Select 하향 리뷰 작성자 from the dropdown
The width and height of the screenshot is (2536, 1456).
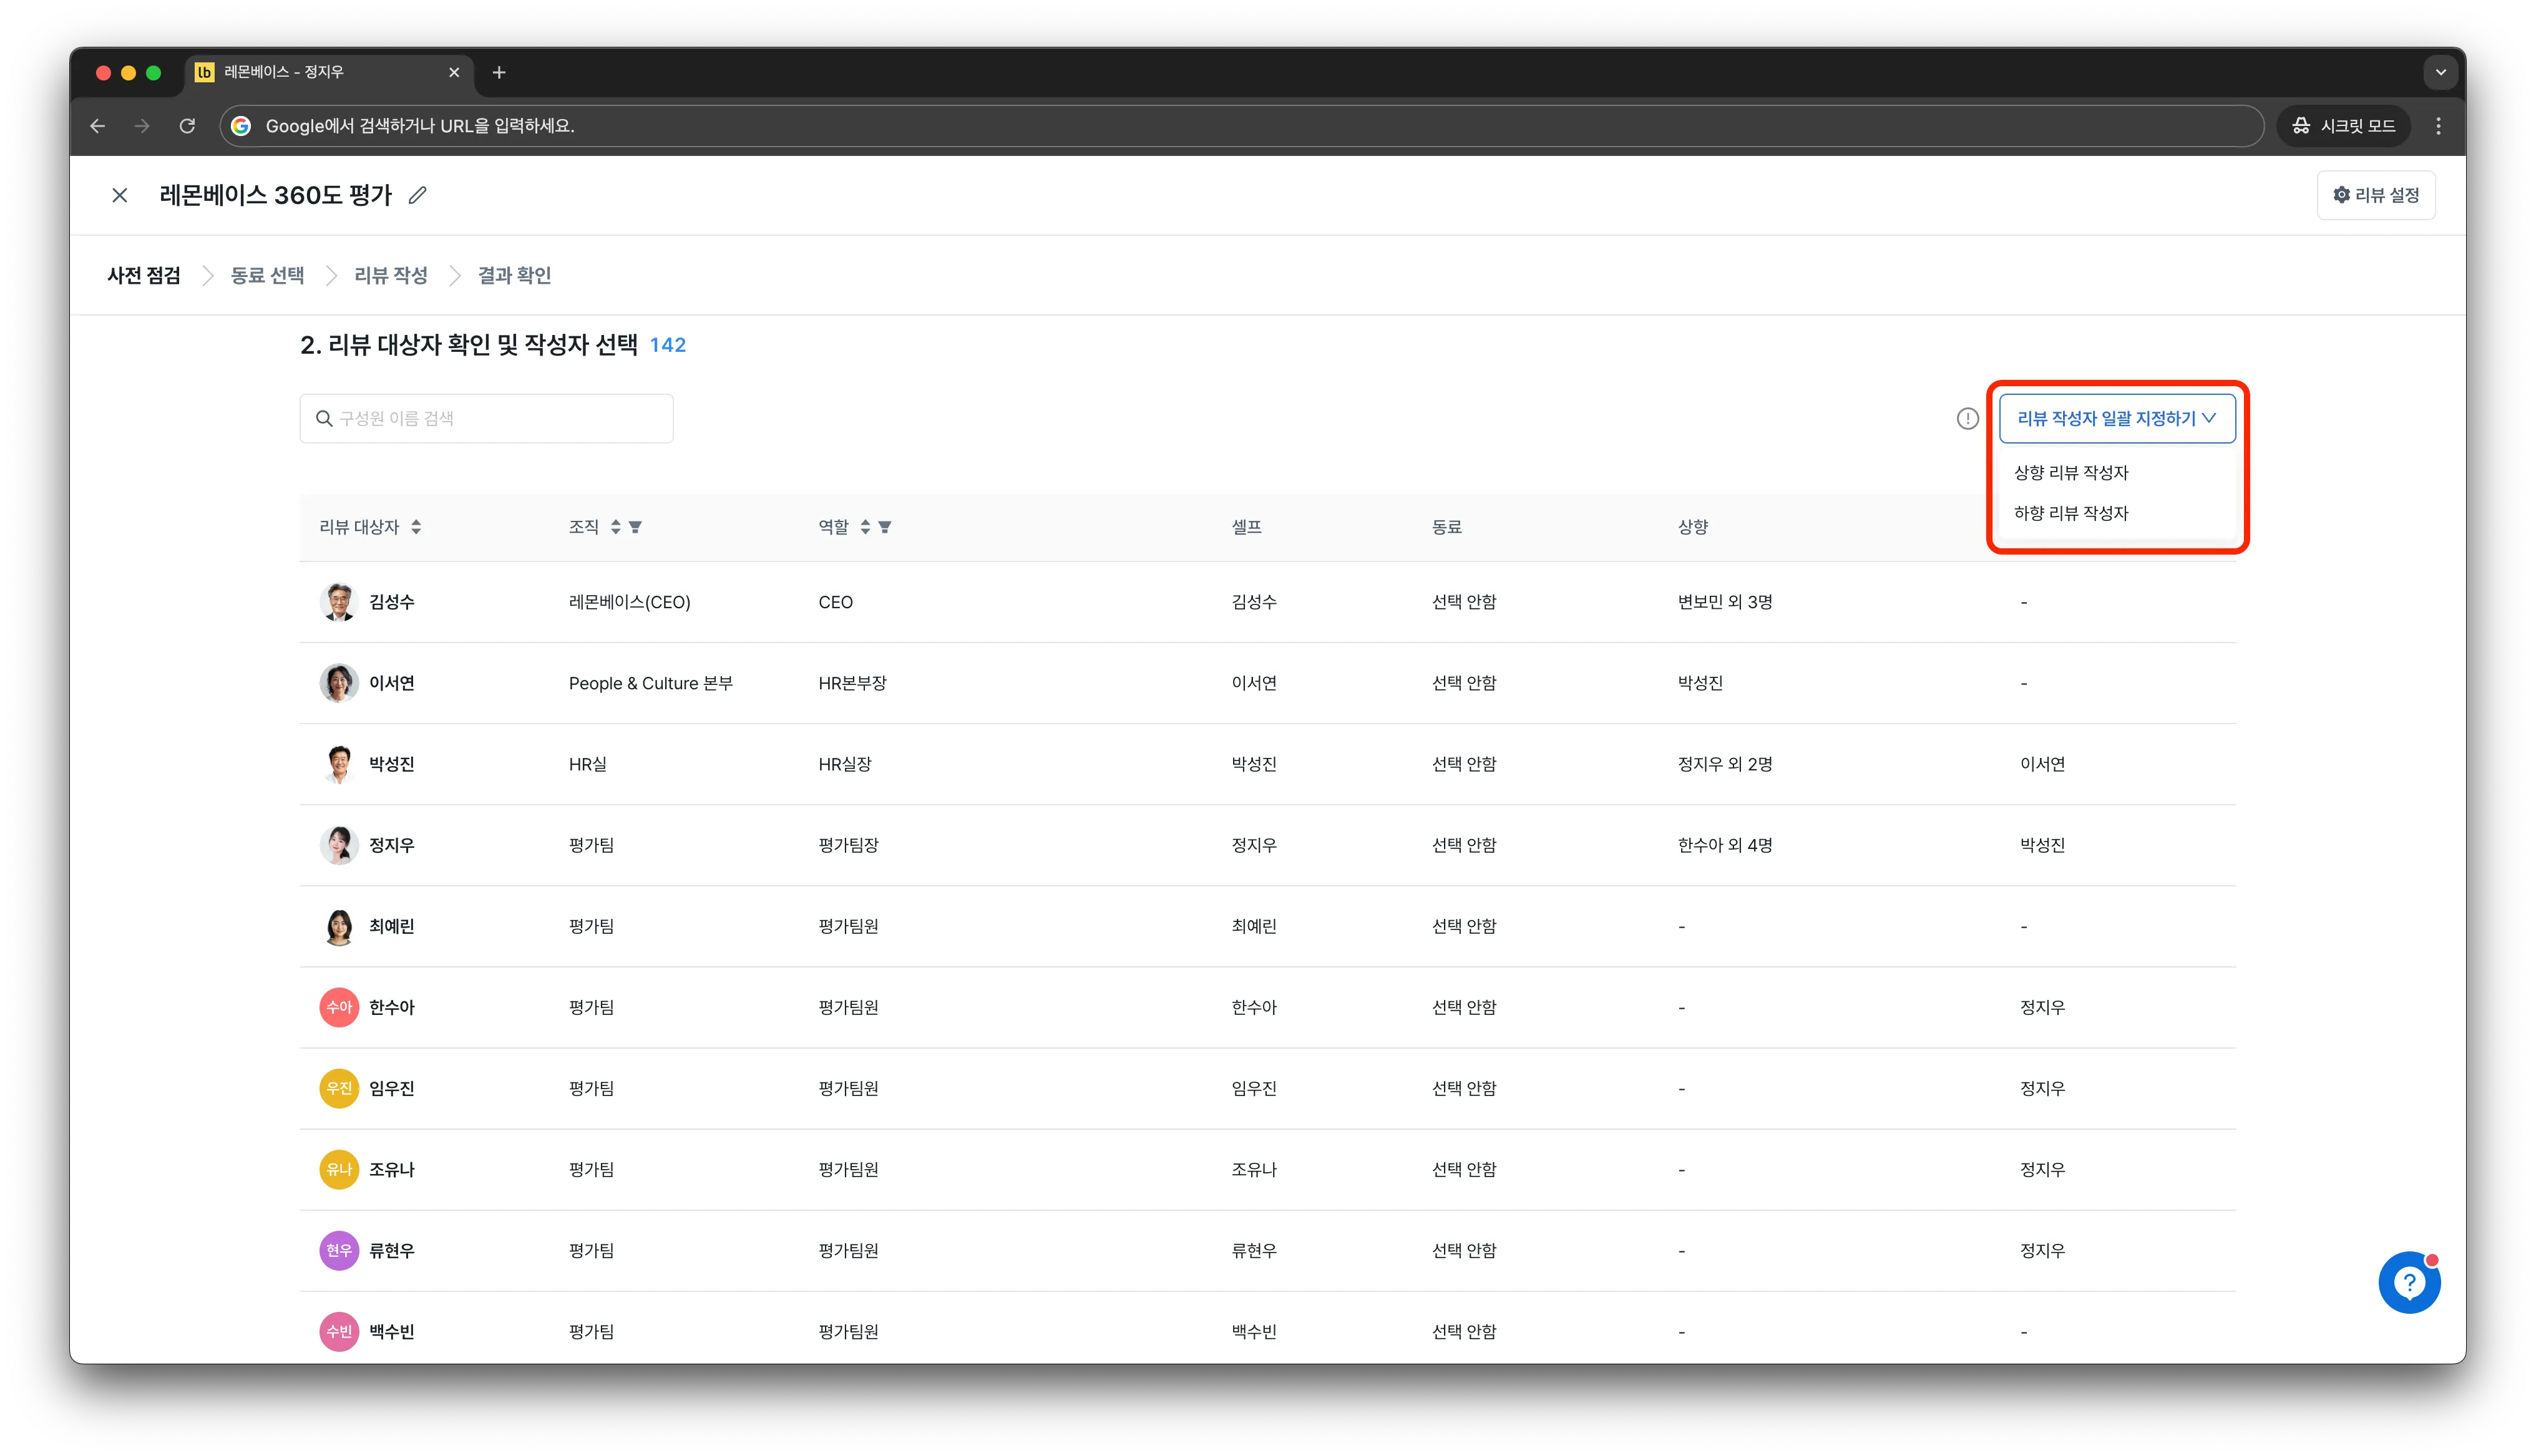pos(2071,513)
